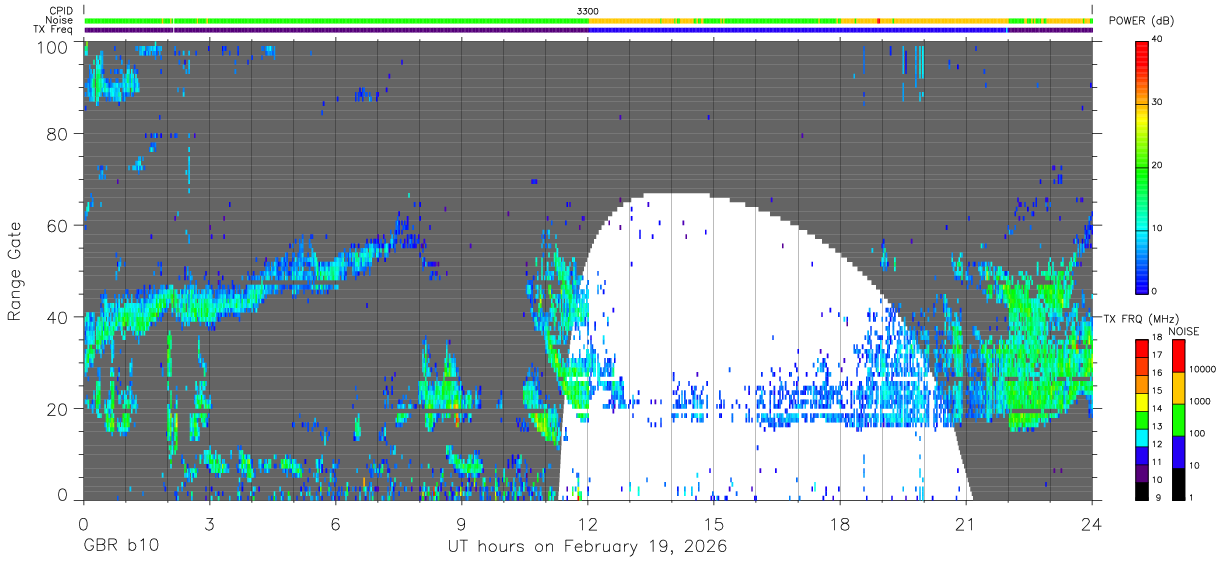Click the range gate 20 tick label
Image resolution: width=1228 pixels, height=567 pixels.
pyautogui.click(x=58, y=409)
